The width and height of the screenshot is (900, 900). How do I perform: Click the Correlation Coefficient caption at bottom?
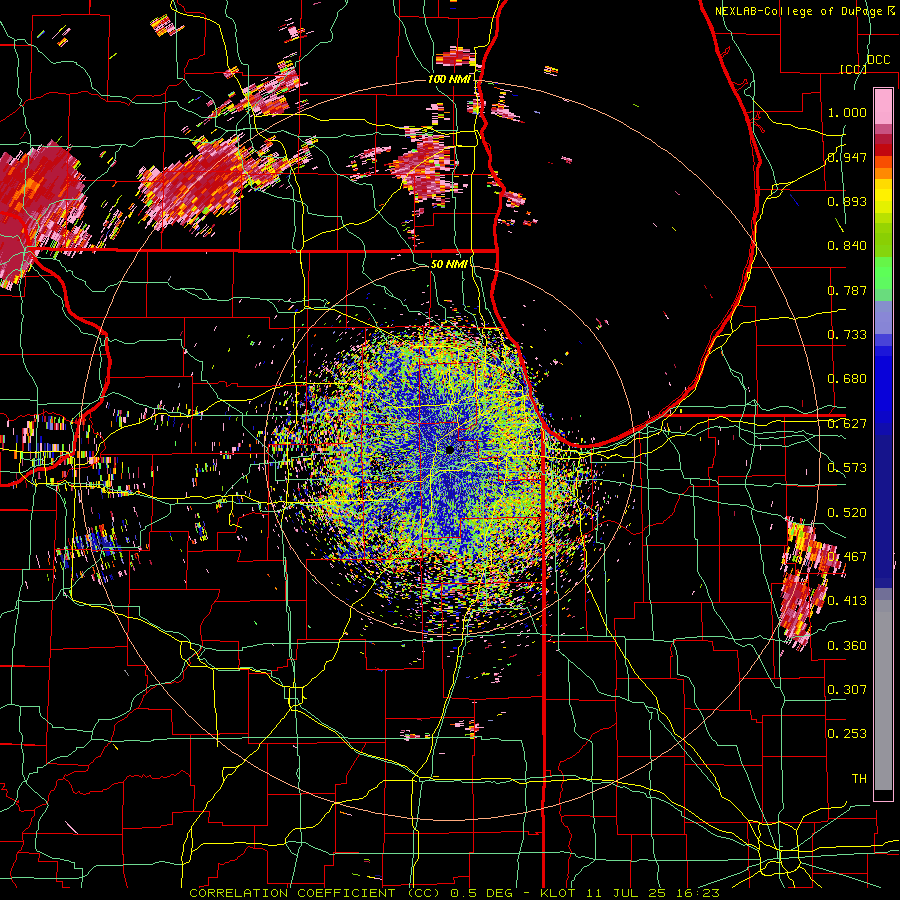(x=455, y=893)
